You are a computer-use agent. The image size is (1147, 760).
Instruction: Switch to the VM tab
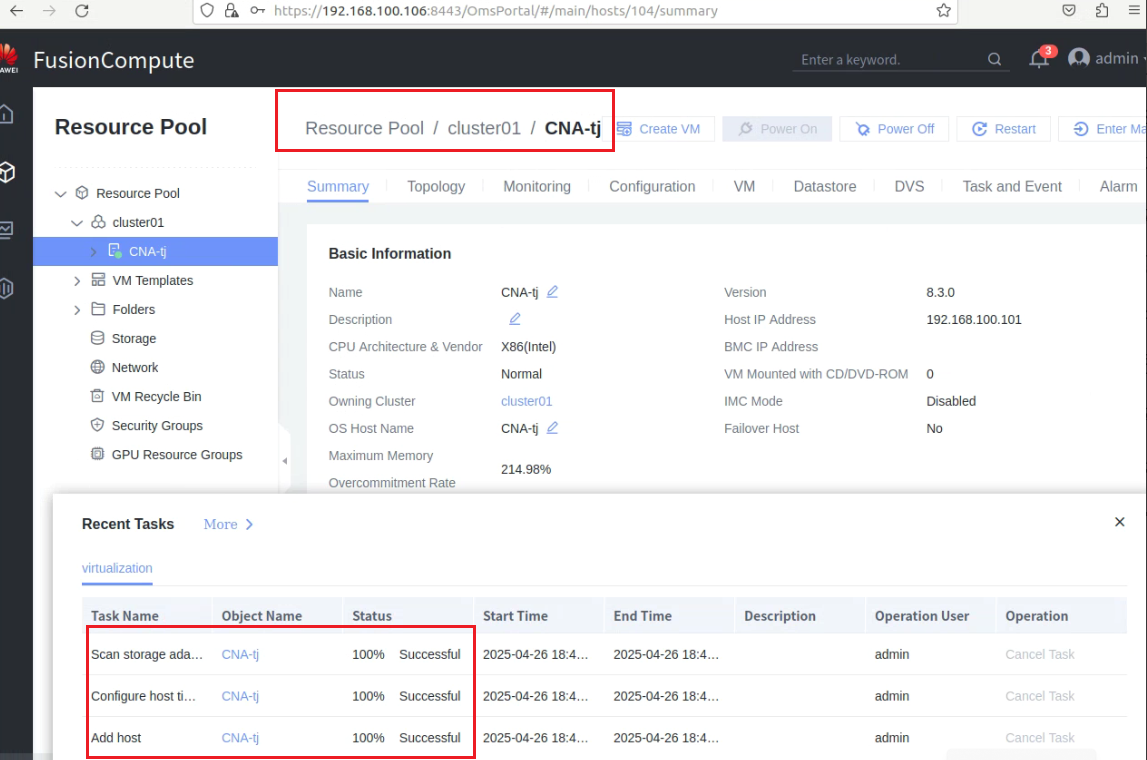(x=744, y=187)
